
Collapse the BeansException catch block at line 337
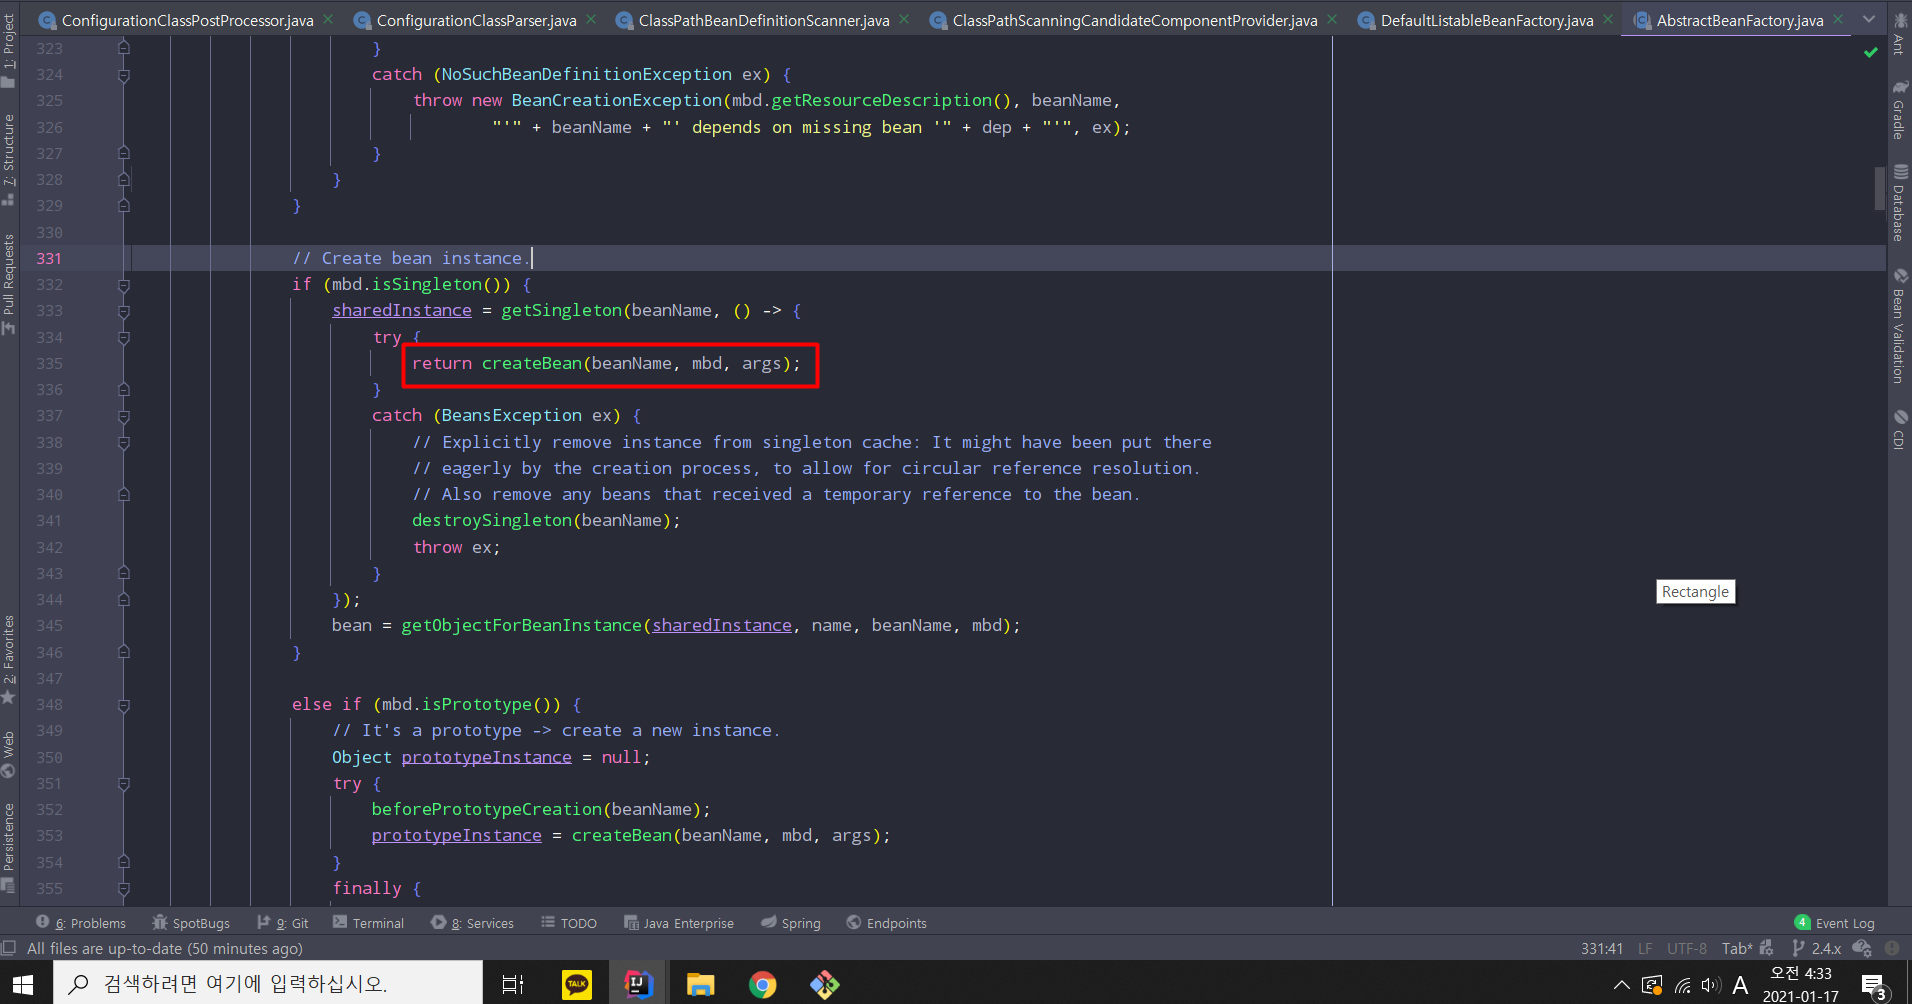click(124, 416)
